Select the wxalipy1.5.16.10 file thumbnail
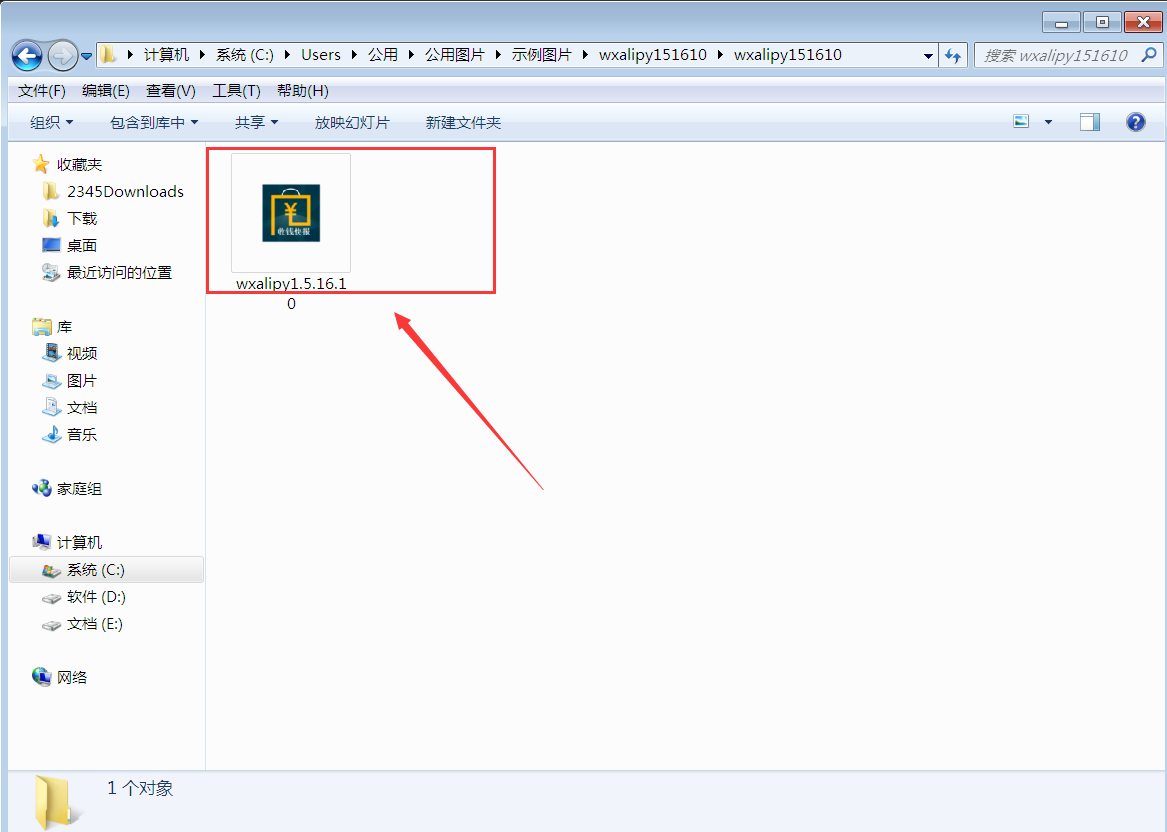 [x=291, y=213]
